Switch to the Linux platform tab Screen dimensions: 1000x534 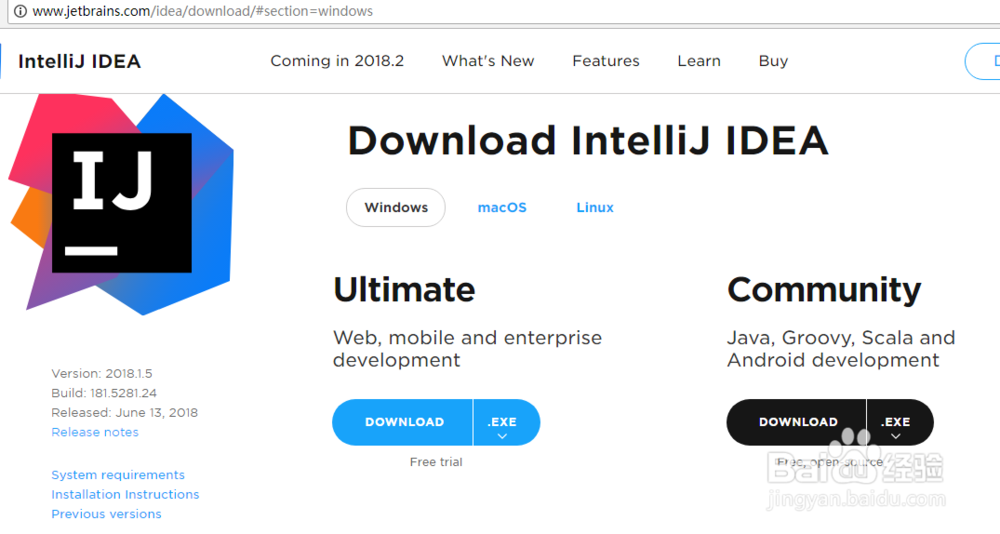point(595,207)
